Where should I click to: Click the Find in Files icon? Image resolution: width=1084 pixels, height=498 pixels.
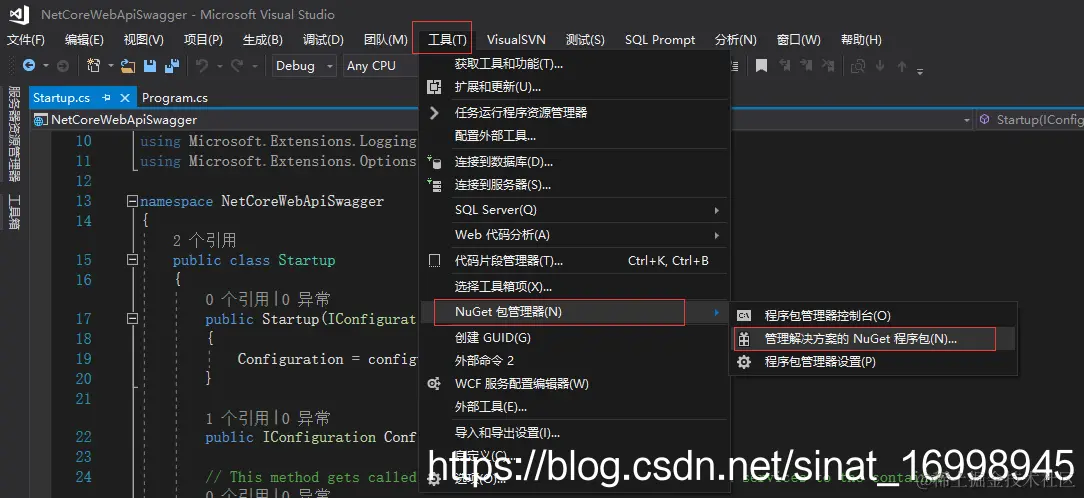coord(858,66)
